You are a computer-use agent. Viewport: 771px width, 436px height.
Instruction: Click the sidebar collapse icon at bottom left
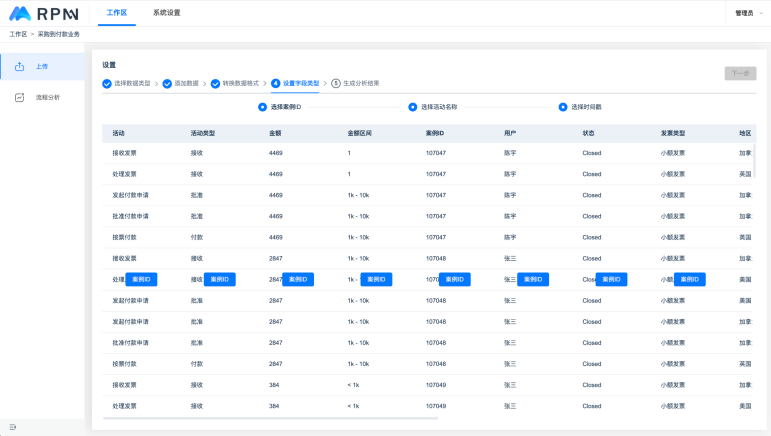coord(13,427)
